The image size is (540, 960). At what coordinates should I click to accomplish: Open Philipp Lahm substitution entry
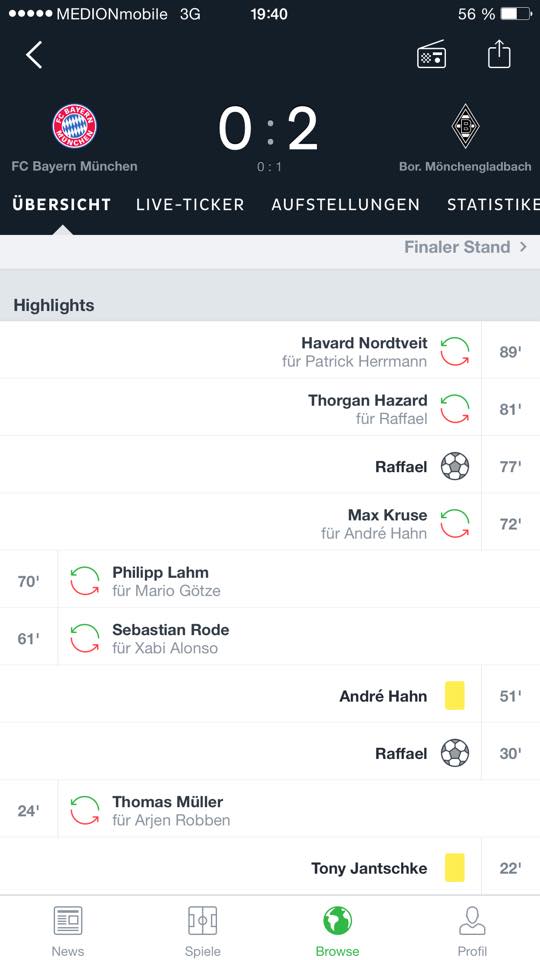pos(270,580)
